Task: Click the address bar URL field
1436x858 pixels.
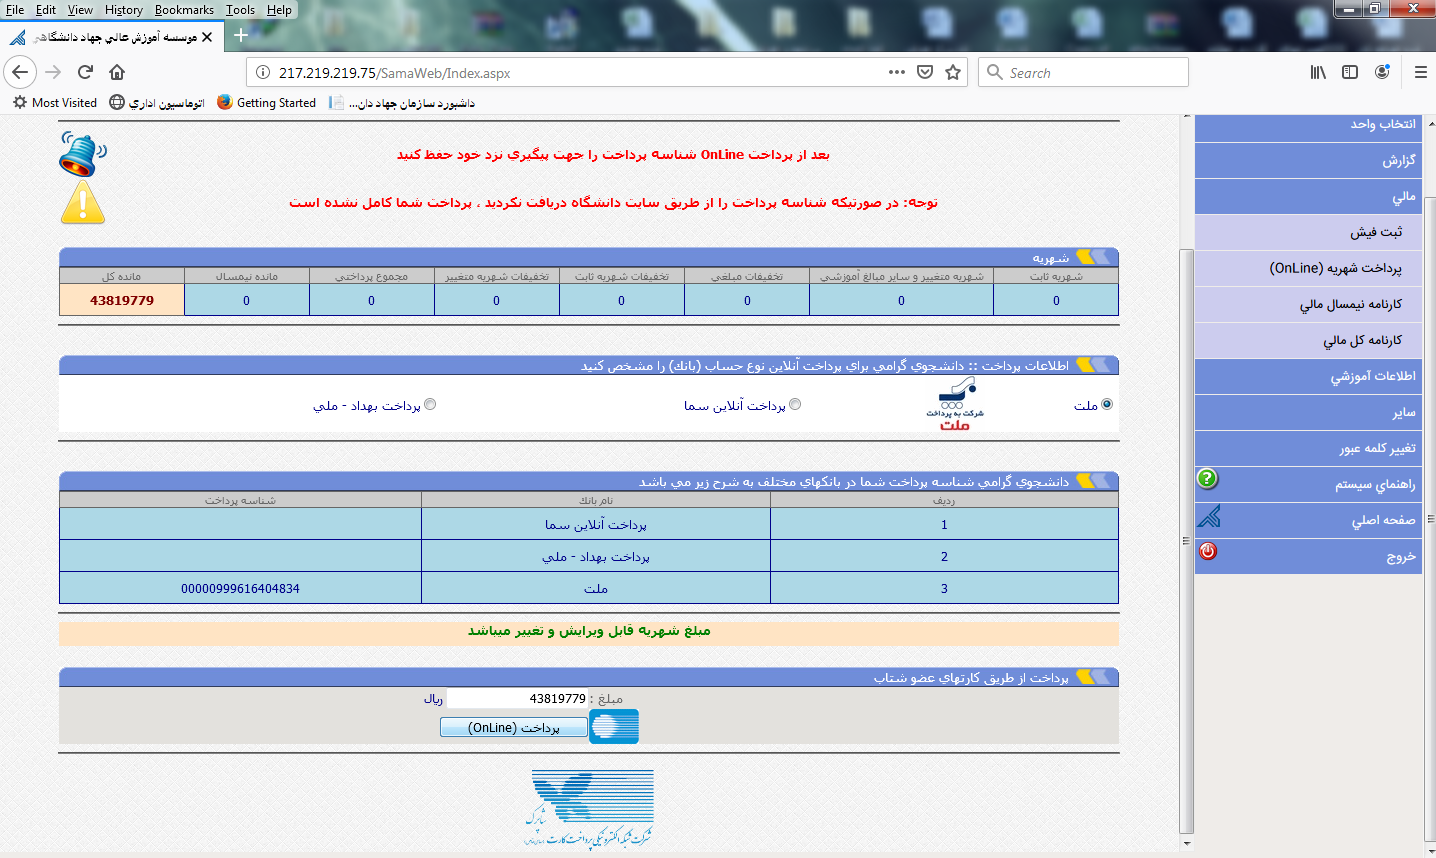Action: tap(580, 72)
